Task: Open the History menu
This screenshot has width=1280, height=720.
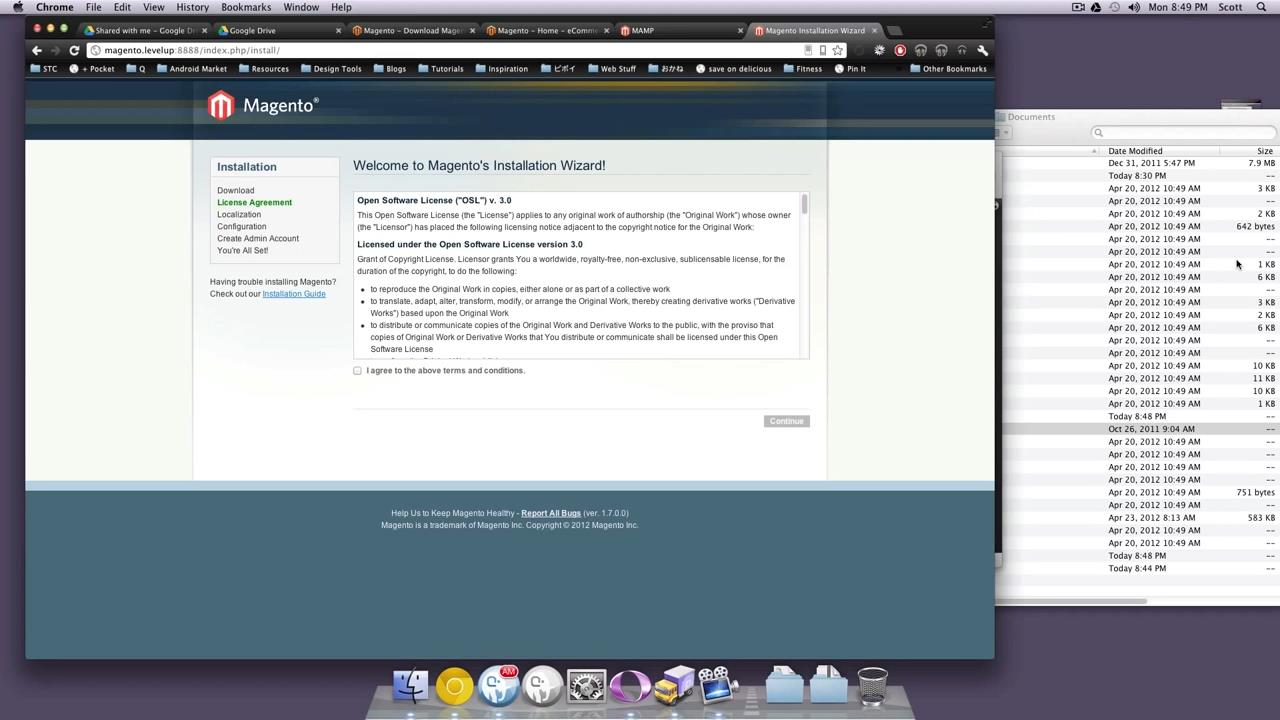Action: click(x=192, y=7)
